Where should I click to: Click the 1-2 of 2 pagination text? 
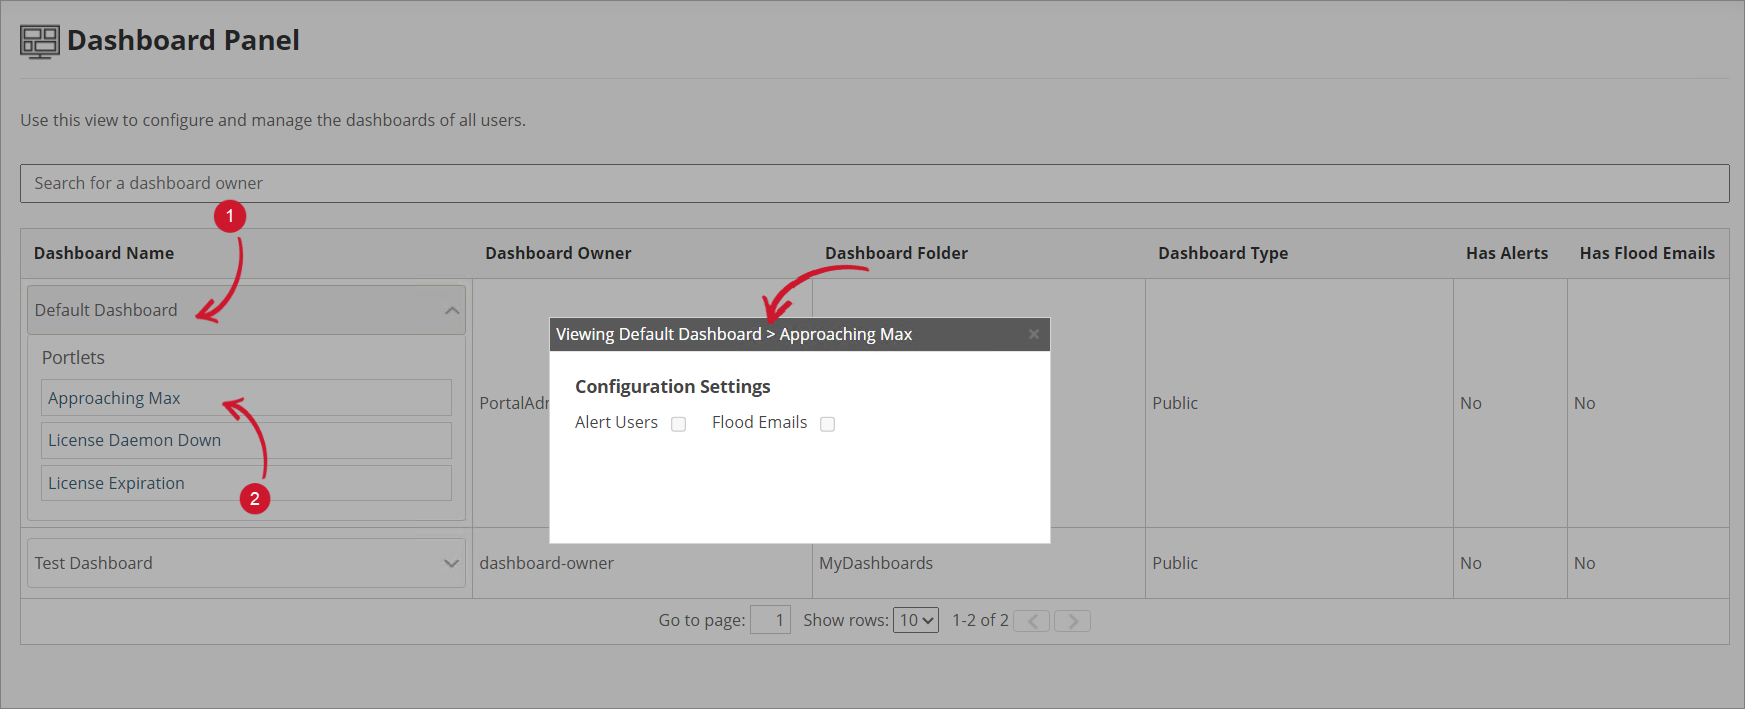[x=980, y=620]
